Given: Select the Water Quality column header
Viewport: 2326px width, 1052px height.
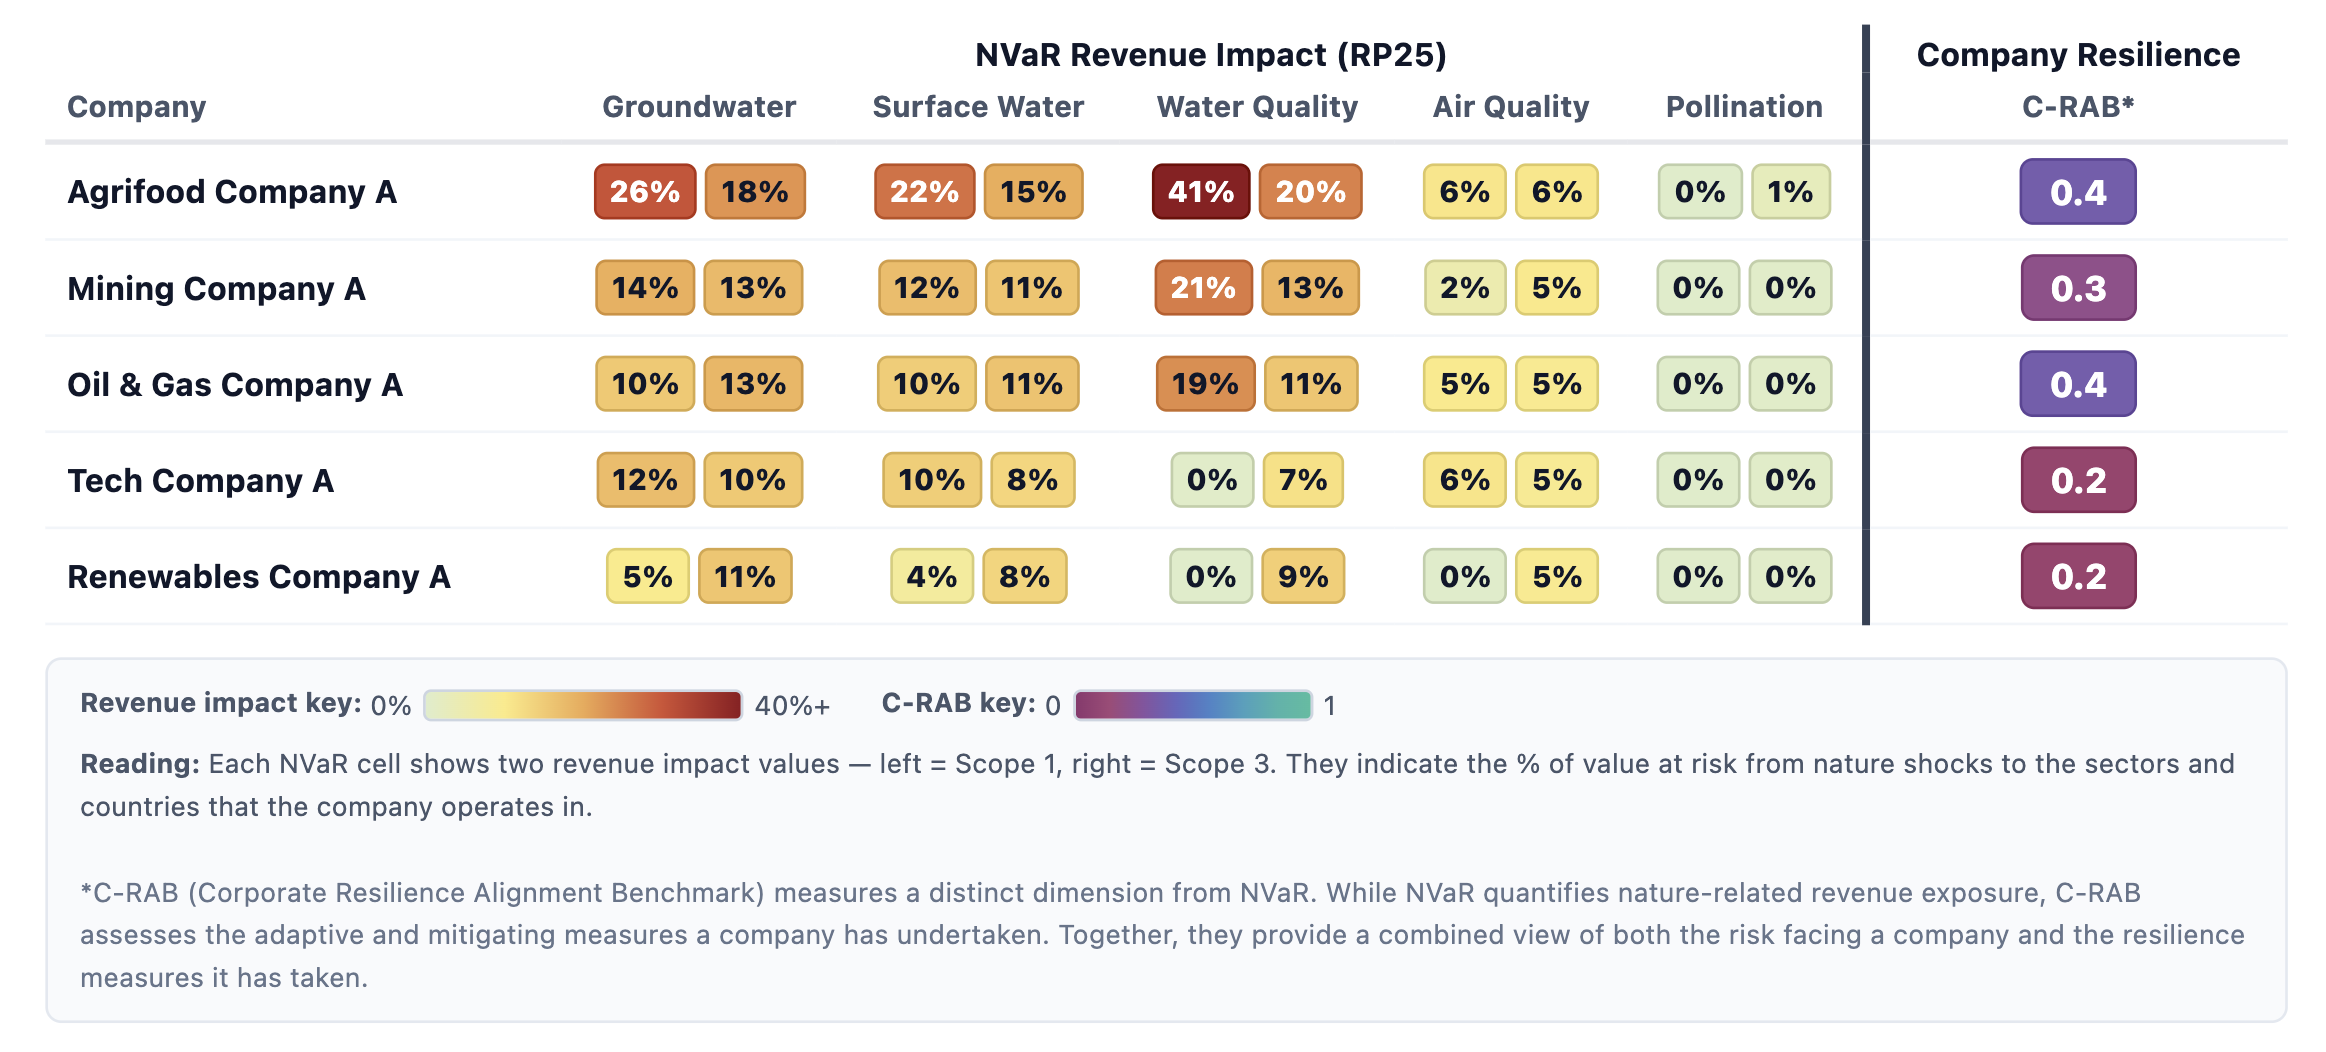Looking at the screenshot, I should [x=1257, y=107].
